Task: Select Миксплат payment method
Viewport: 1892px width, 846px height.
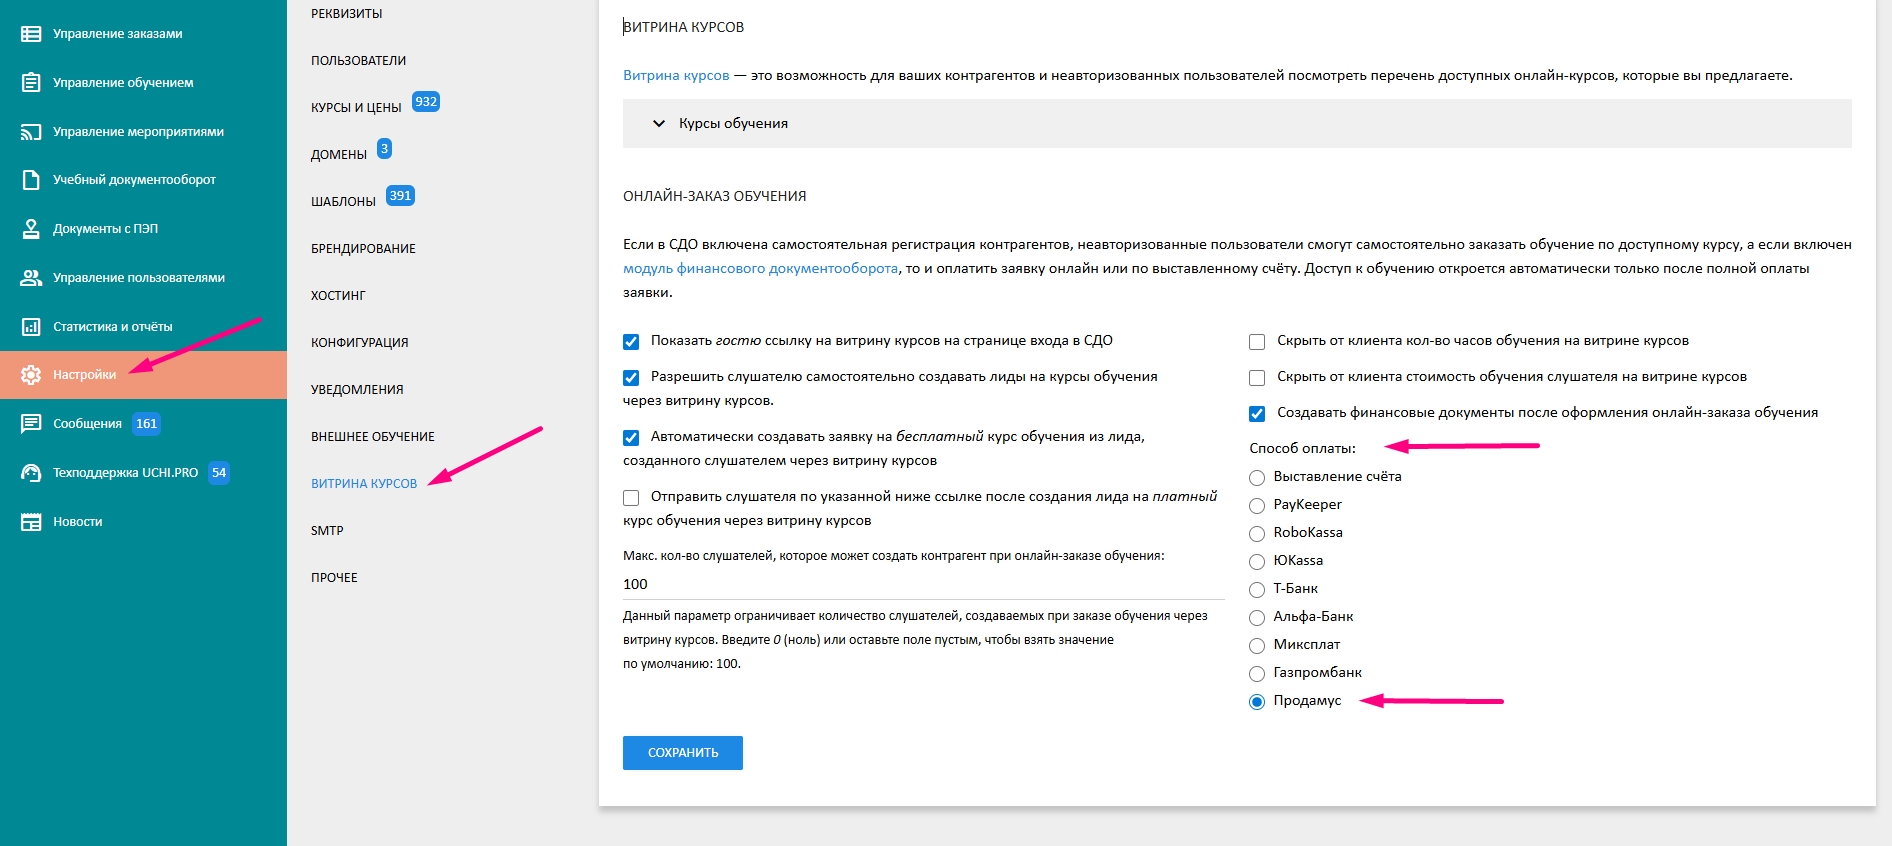Action: pyautogui.click(x=1257, y=646)
